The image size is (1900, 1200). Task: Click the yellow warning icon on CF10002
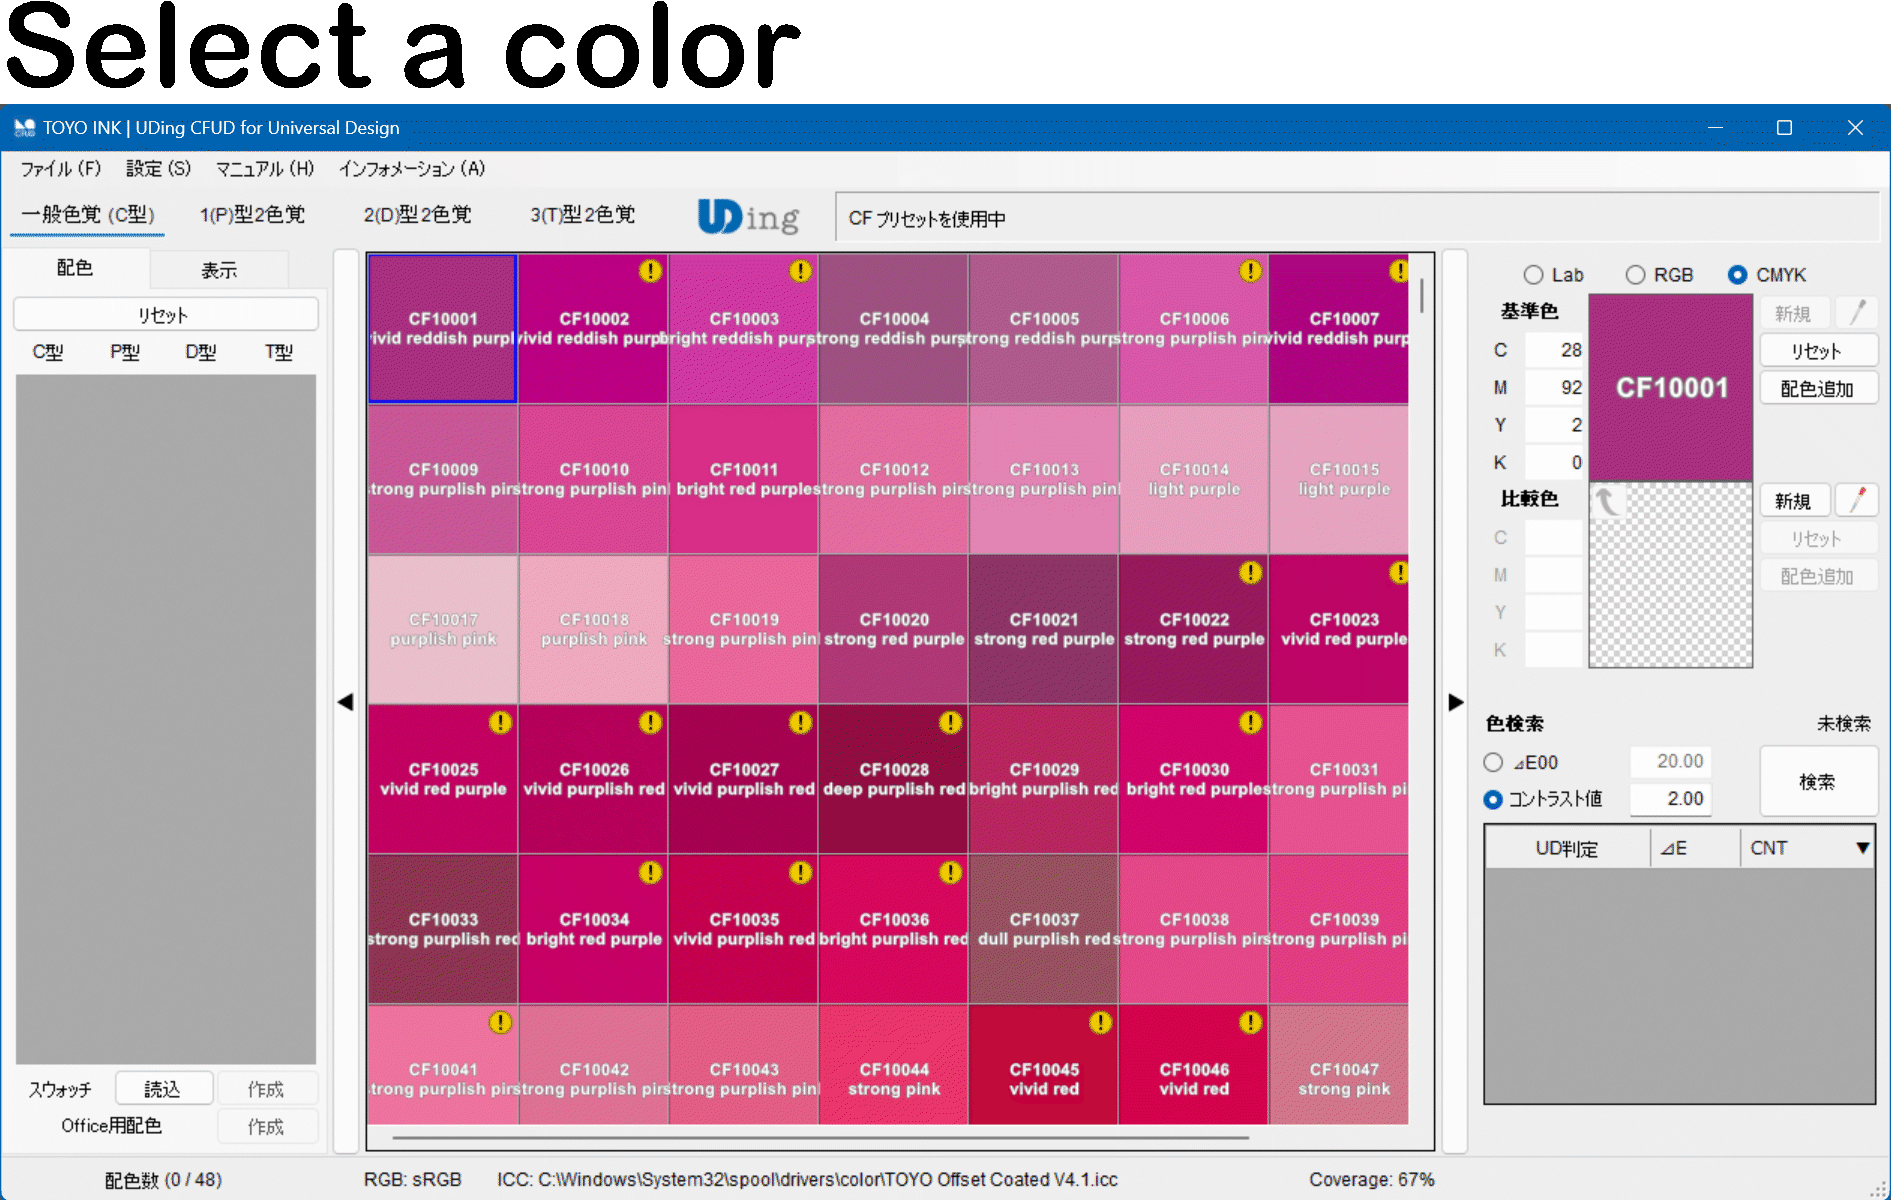tap(650, 271)
